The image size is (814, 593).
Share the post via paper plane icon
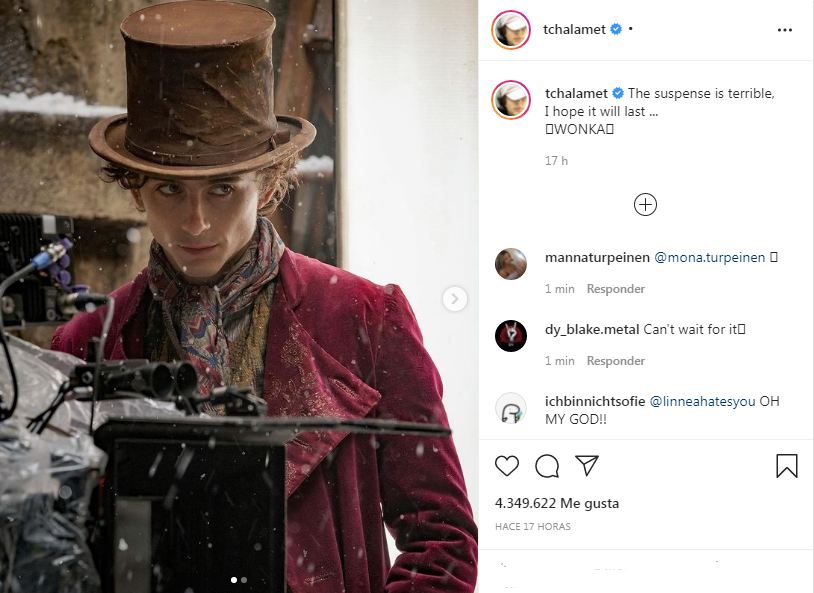click(587, 465)
